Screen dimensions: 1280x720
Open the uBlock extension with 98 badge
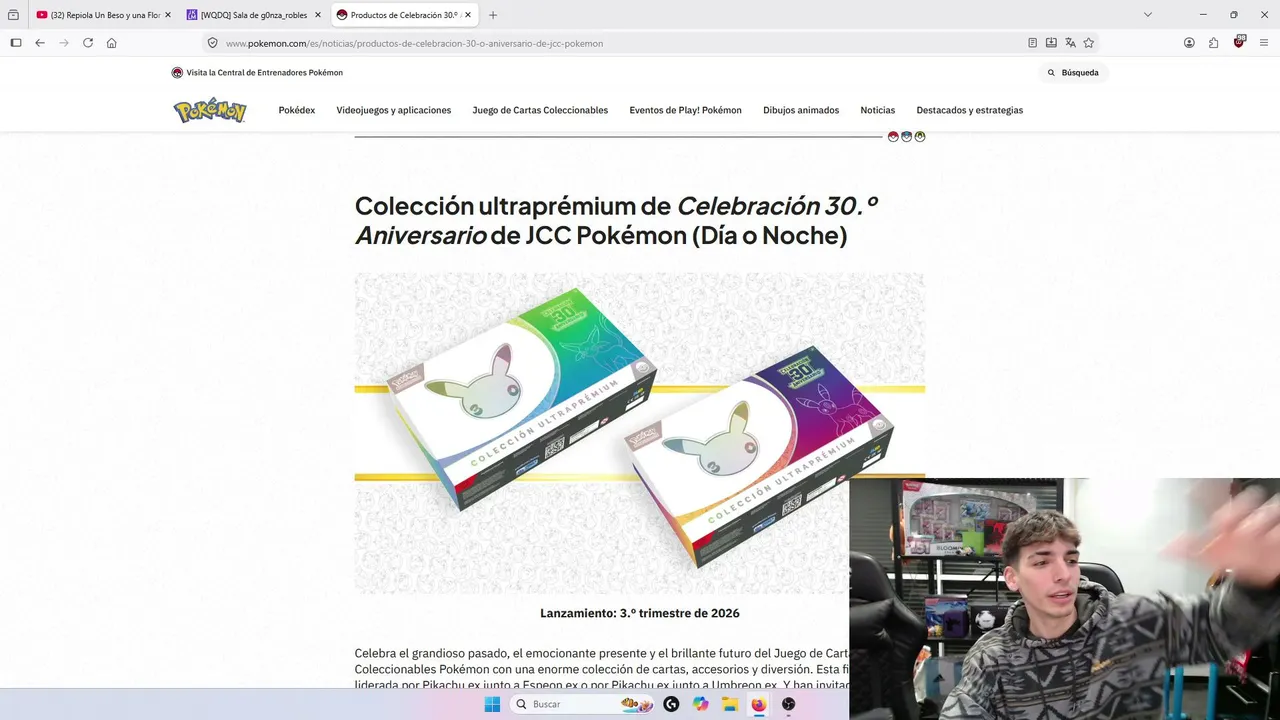(x=1239, y=42)
